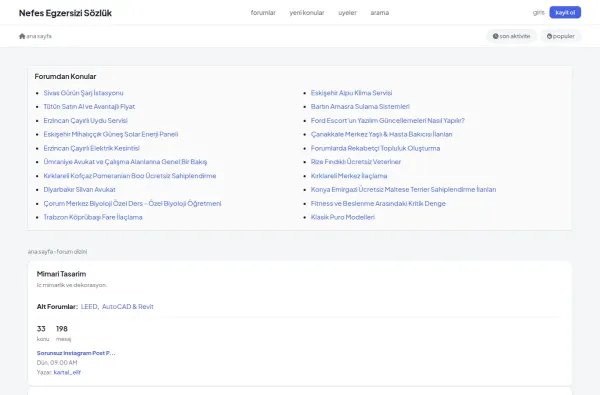Image resolution: width=600 pixels, height=395 pixels.
Task: Open Fitness ve Beslenme Arasındaki Kritik Denge
Action: (378, 203)
